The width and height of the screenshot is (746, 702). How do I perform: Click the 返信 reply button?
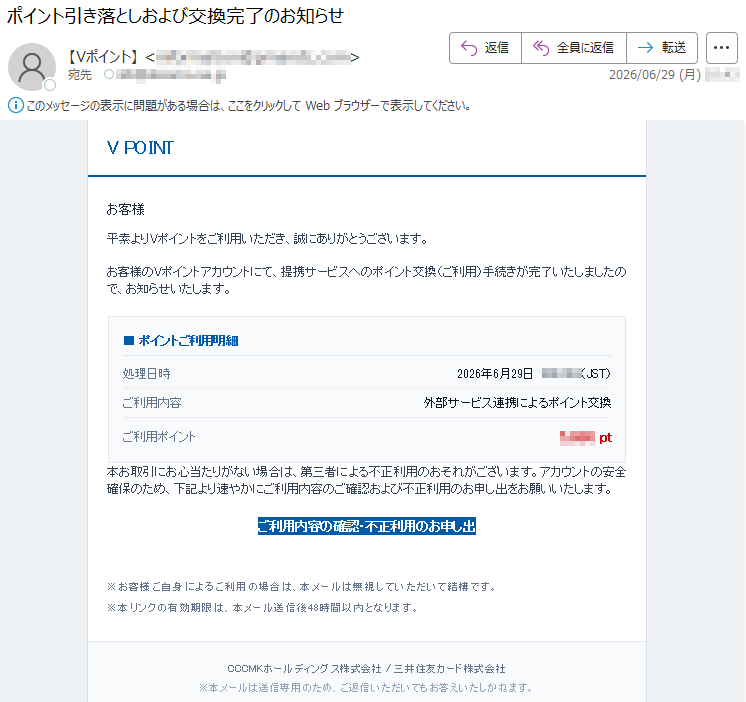(485, 48)
